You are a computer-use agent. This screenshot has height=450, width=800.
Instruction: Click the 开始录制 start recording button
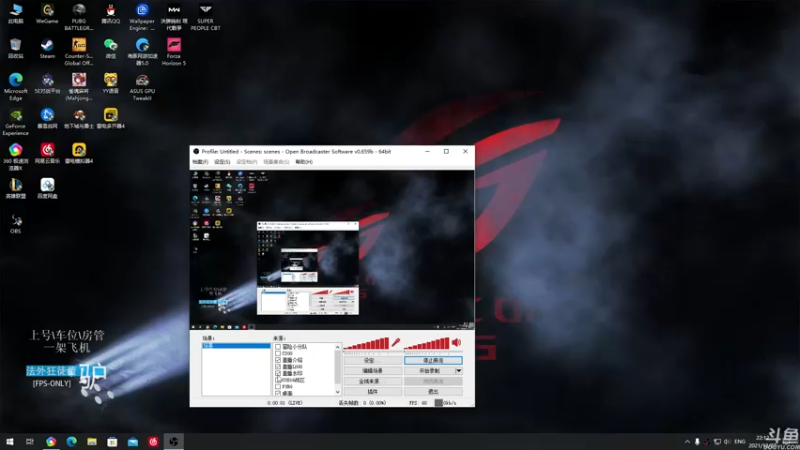pyautogui.click(x=429, y=371)
